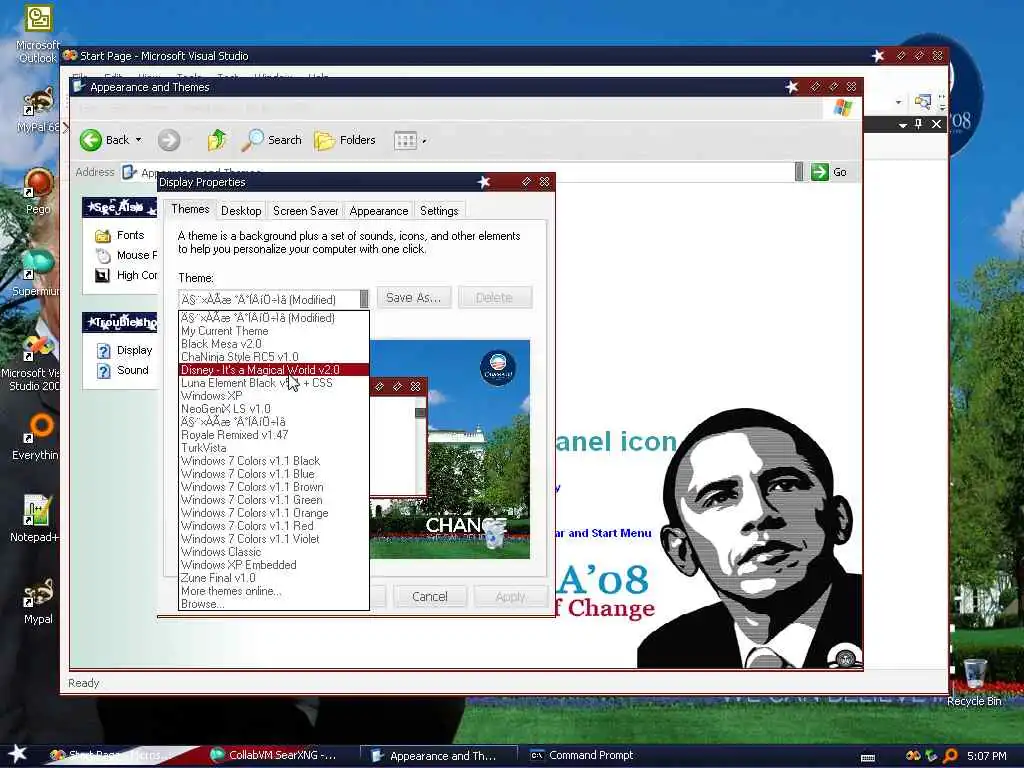
Task: Open the Screen Saver tab
Action: click(305, 210)
